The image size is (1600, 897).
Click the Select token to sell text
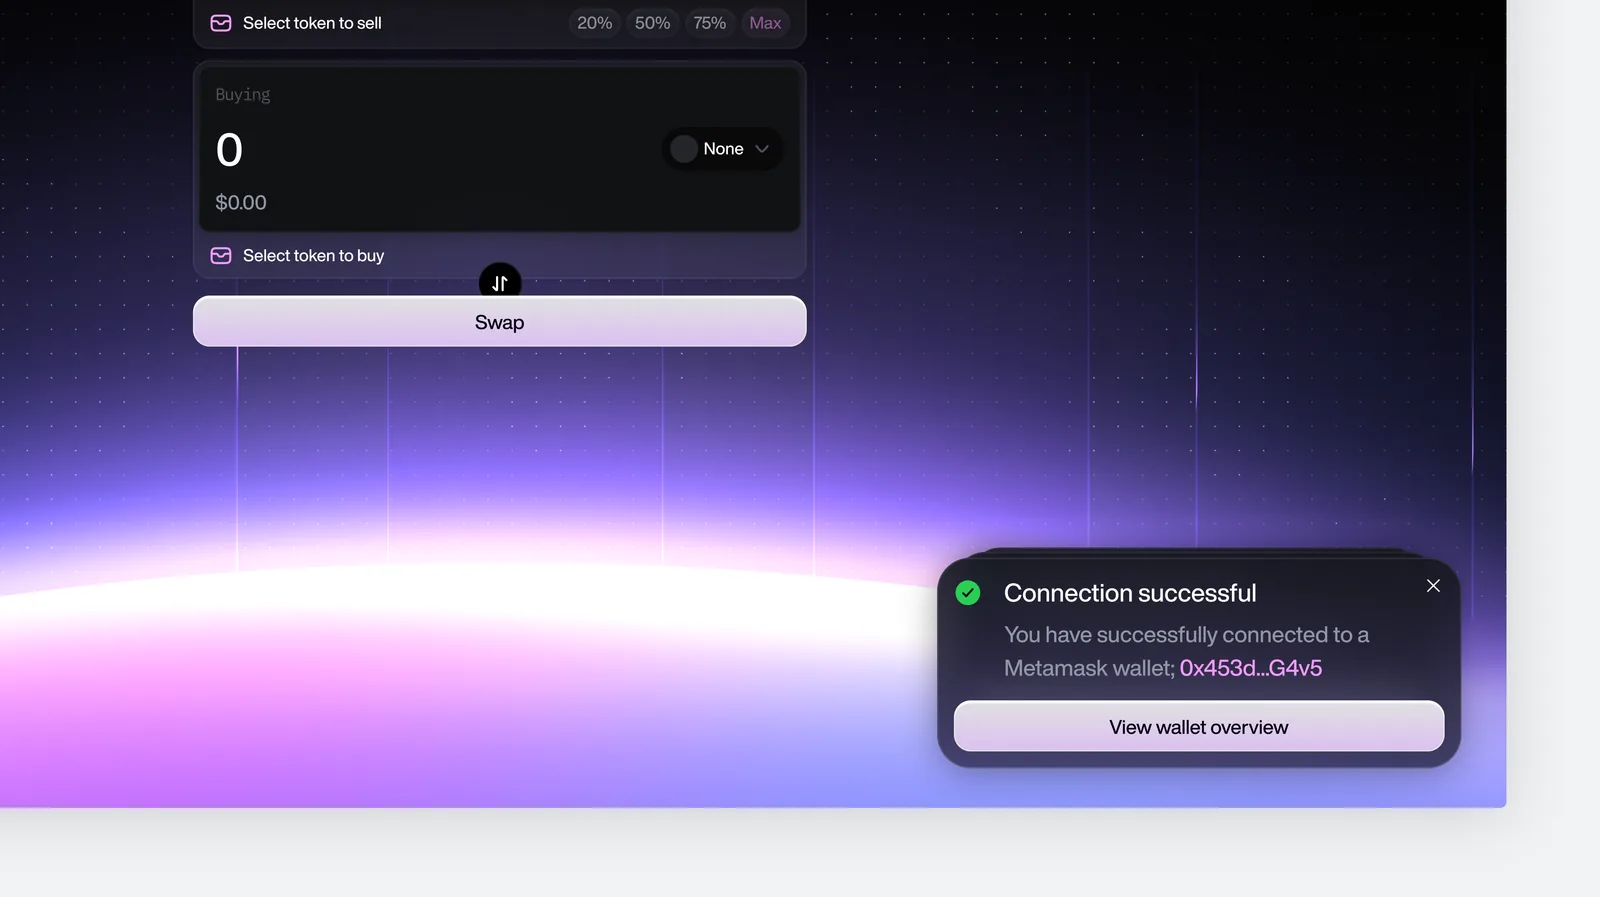click(312, 23)
